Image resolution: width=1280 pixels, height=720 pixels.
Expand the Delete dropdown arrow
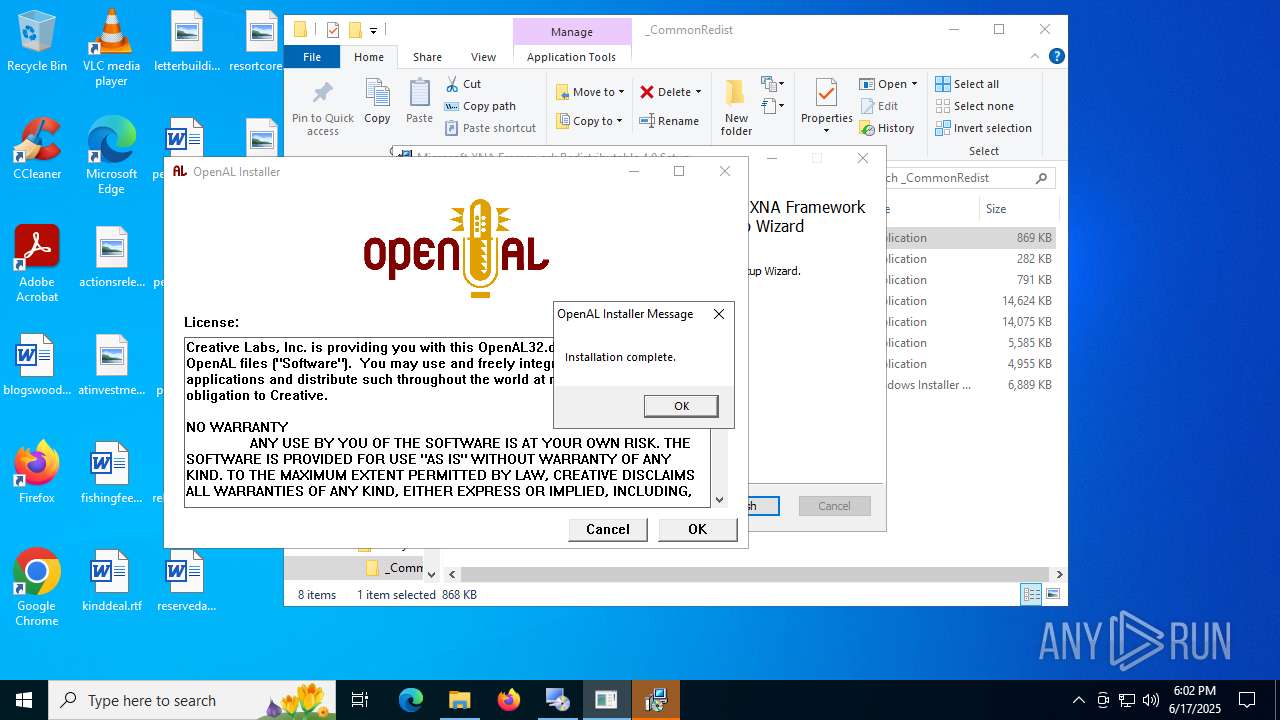[x=698, y=92]
